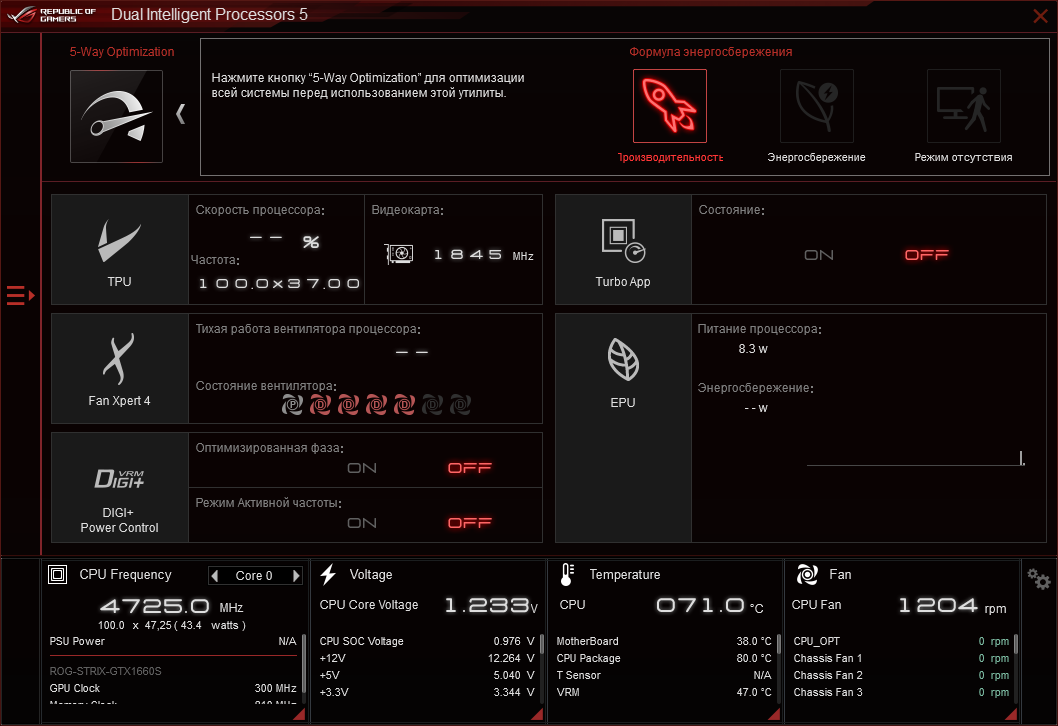Switch to previous CPU core with left arrow
Image resolution: width=1058 pixels, height=726 pixels.
pos(215,576)
